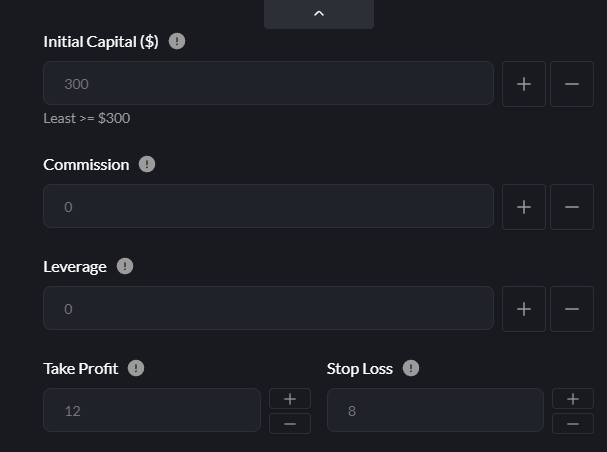The height and width of the screenshot is (452, 607).
Task: Click the Take Profit info icon
Action: [x=136, y=368]
